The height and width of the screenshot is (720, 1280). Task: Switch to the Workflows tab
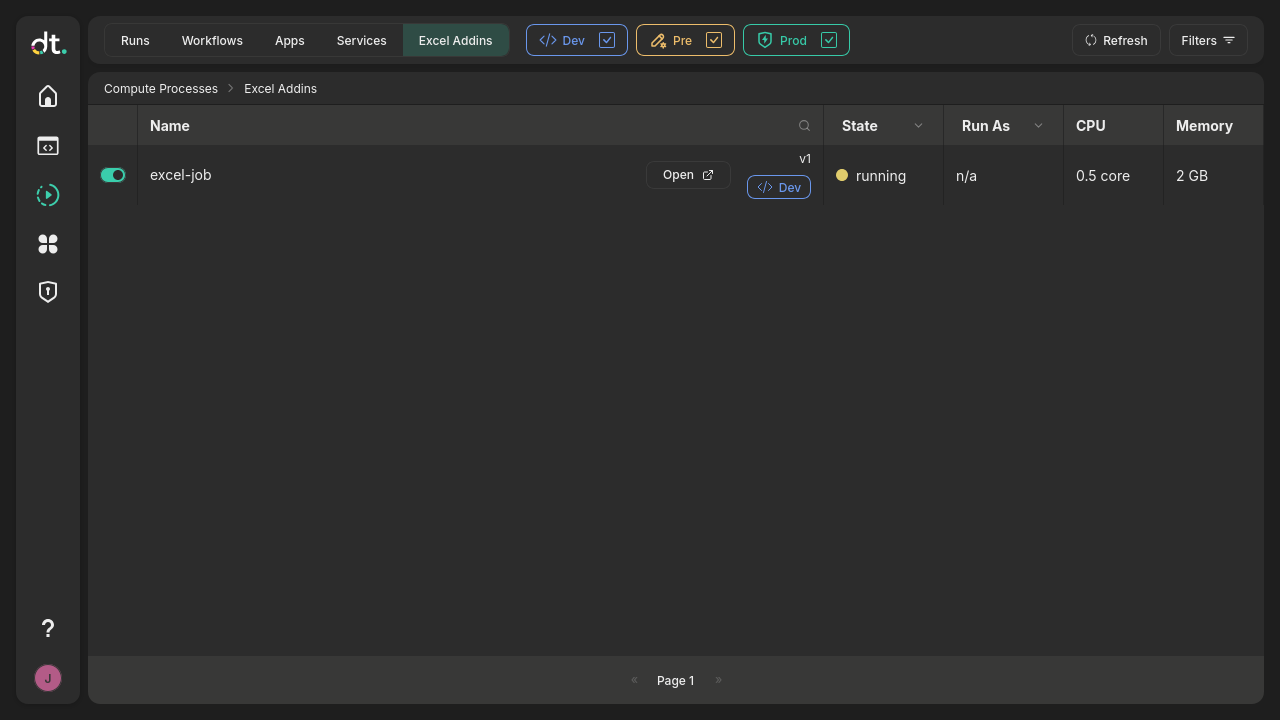click(212, 40)
